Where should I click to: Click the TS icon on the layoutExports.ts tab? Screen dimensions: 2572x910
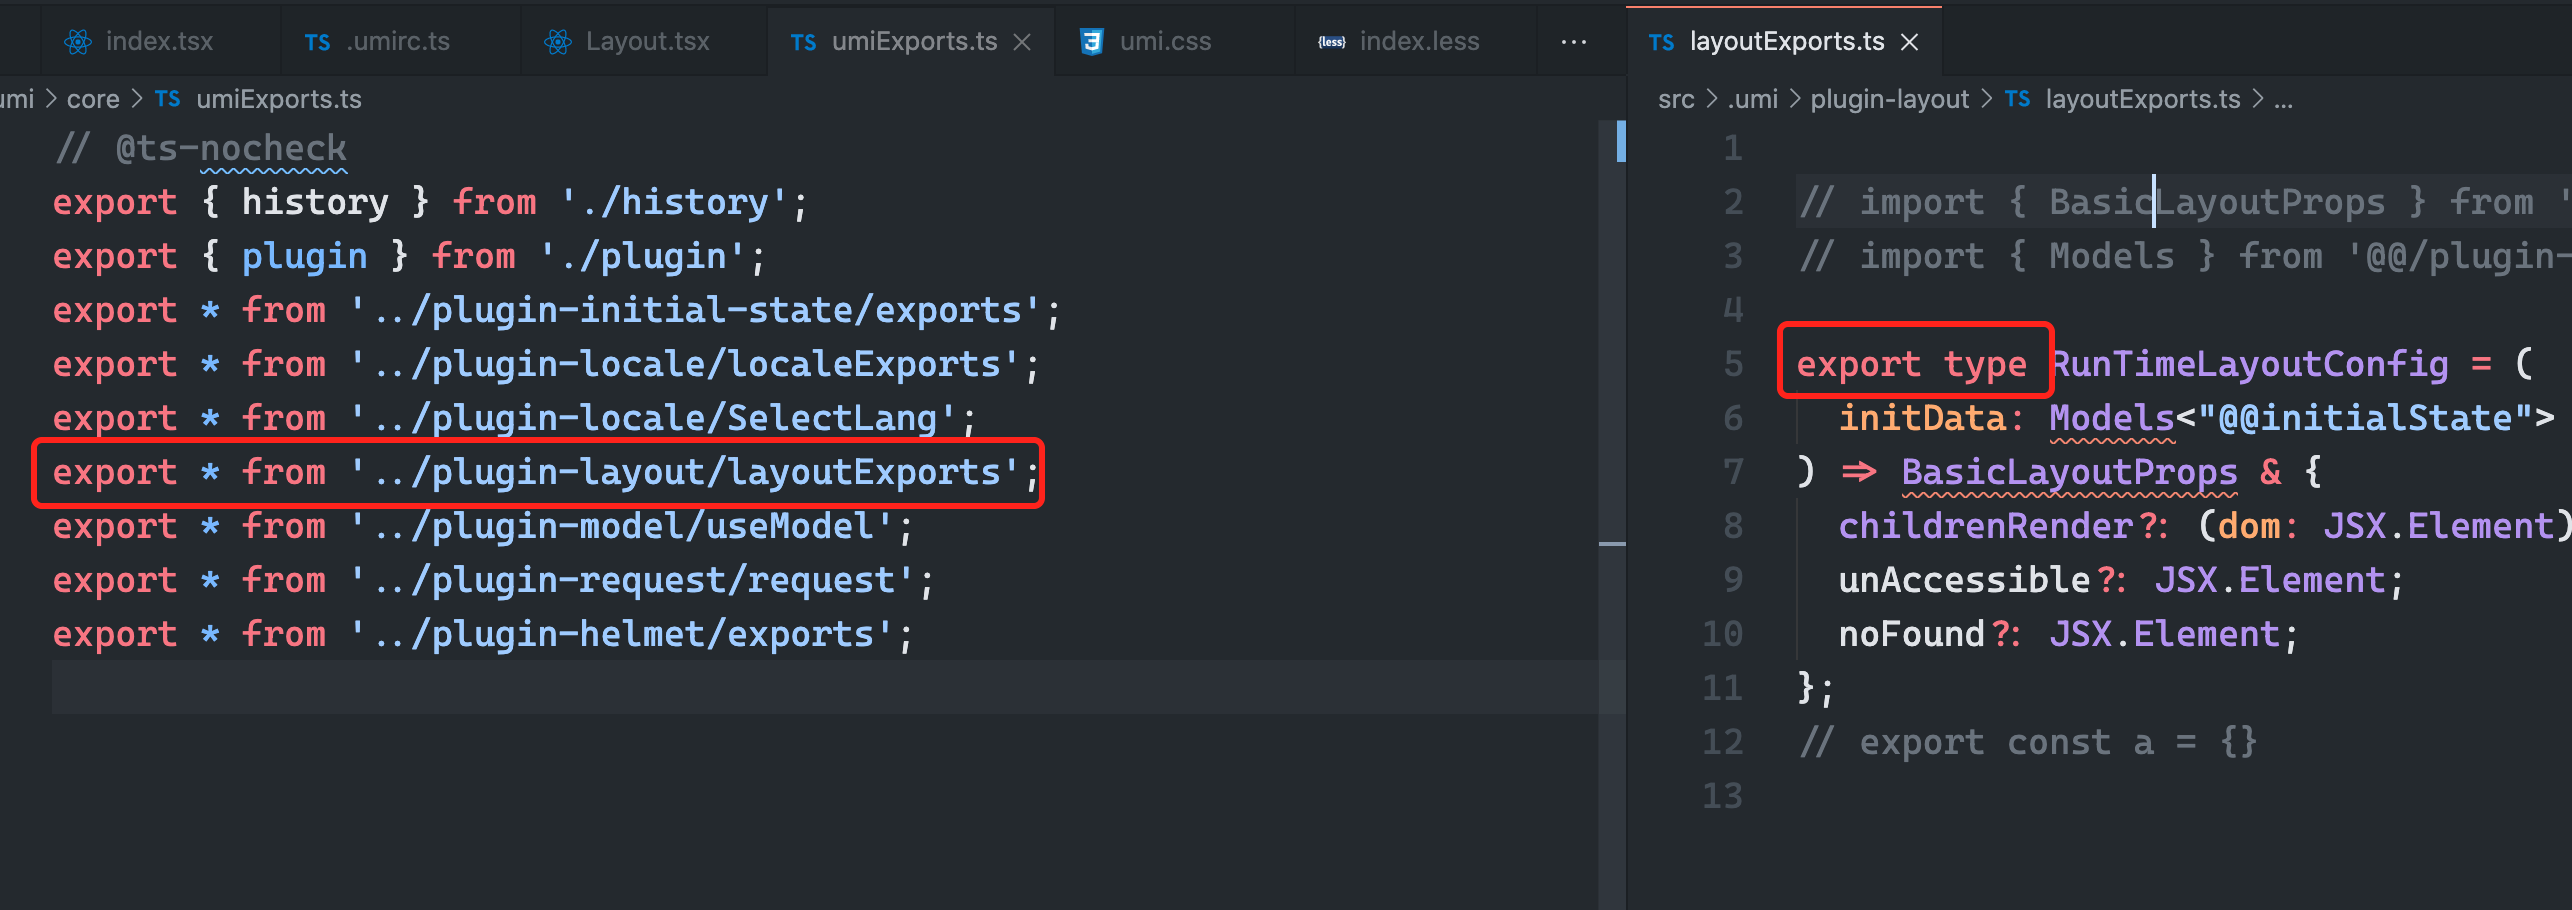tap(1662, 41)
